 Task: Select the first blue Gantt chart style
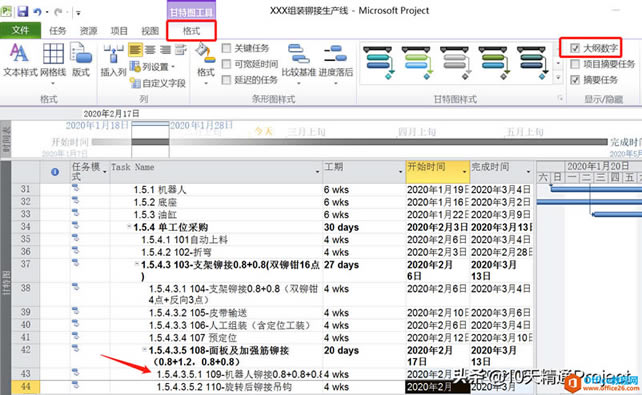(379, 62)
